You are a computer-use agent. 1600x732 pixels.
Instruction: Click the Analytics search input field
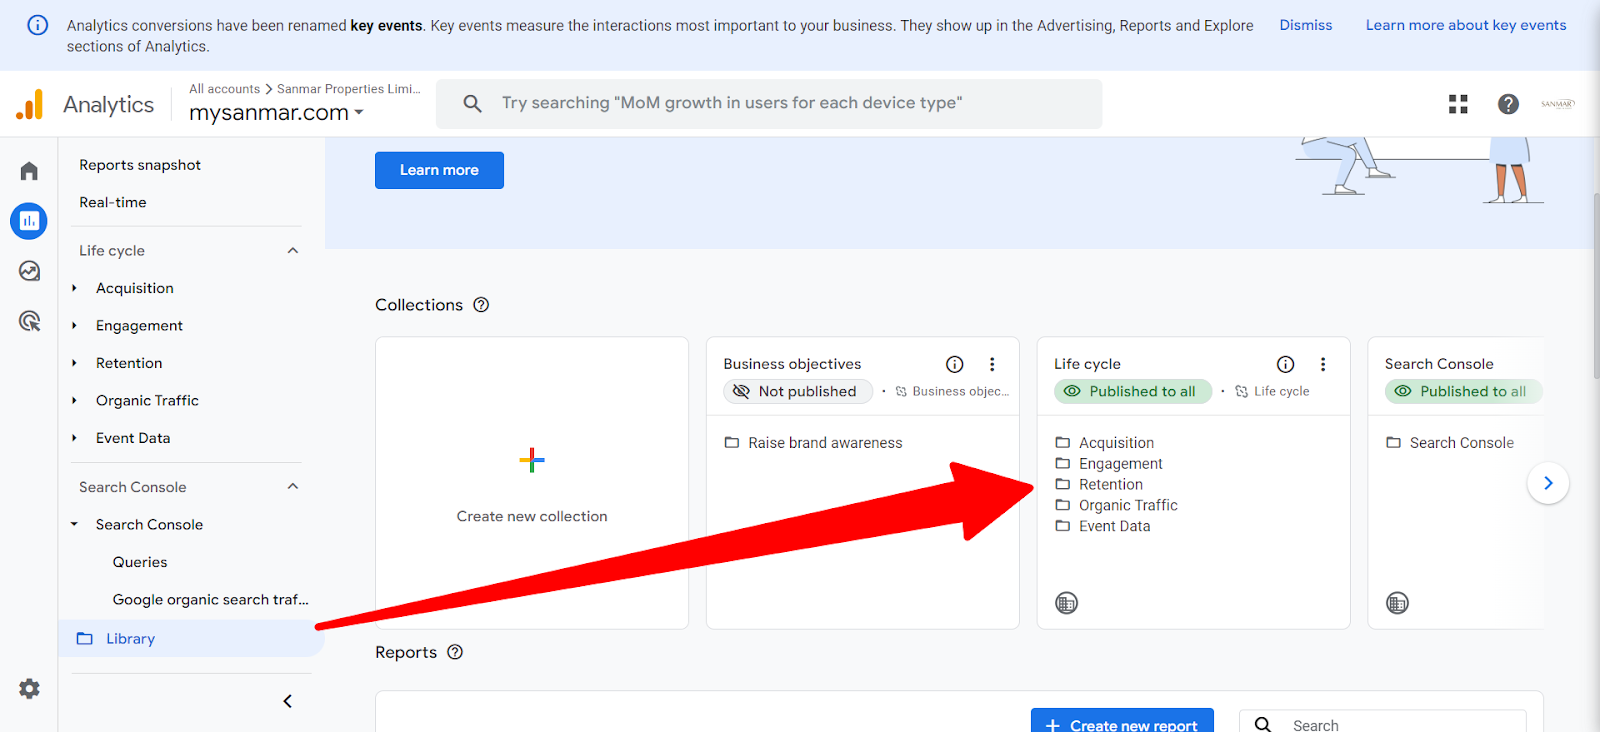click(x=769, y=103)
